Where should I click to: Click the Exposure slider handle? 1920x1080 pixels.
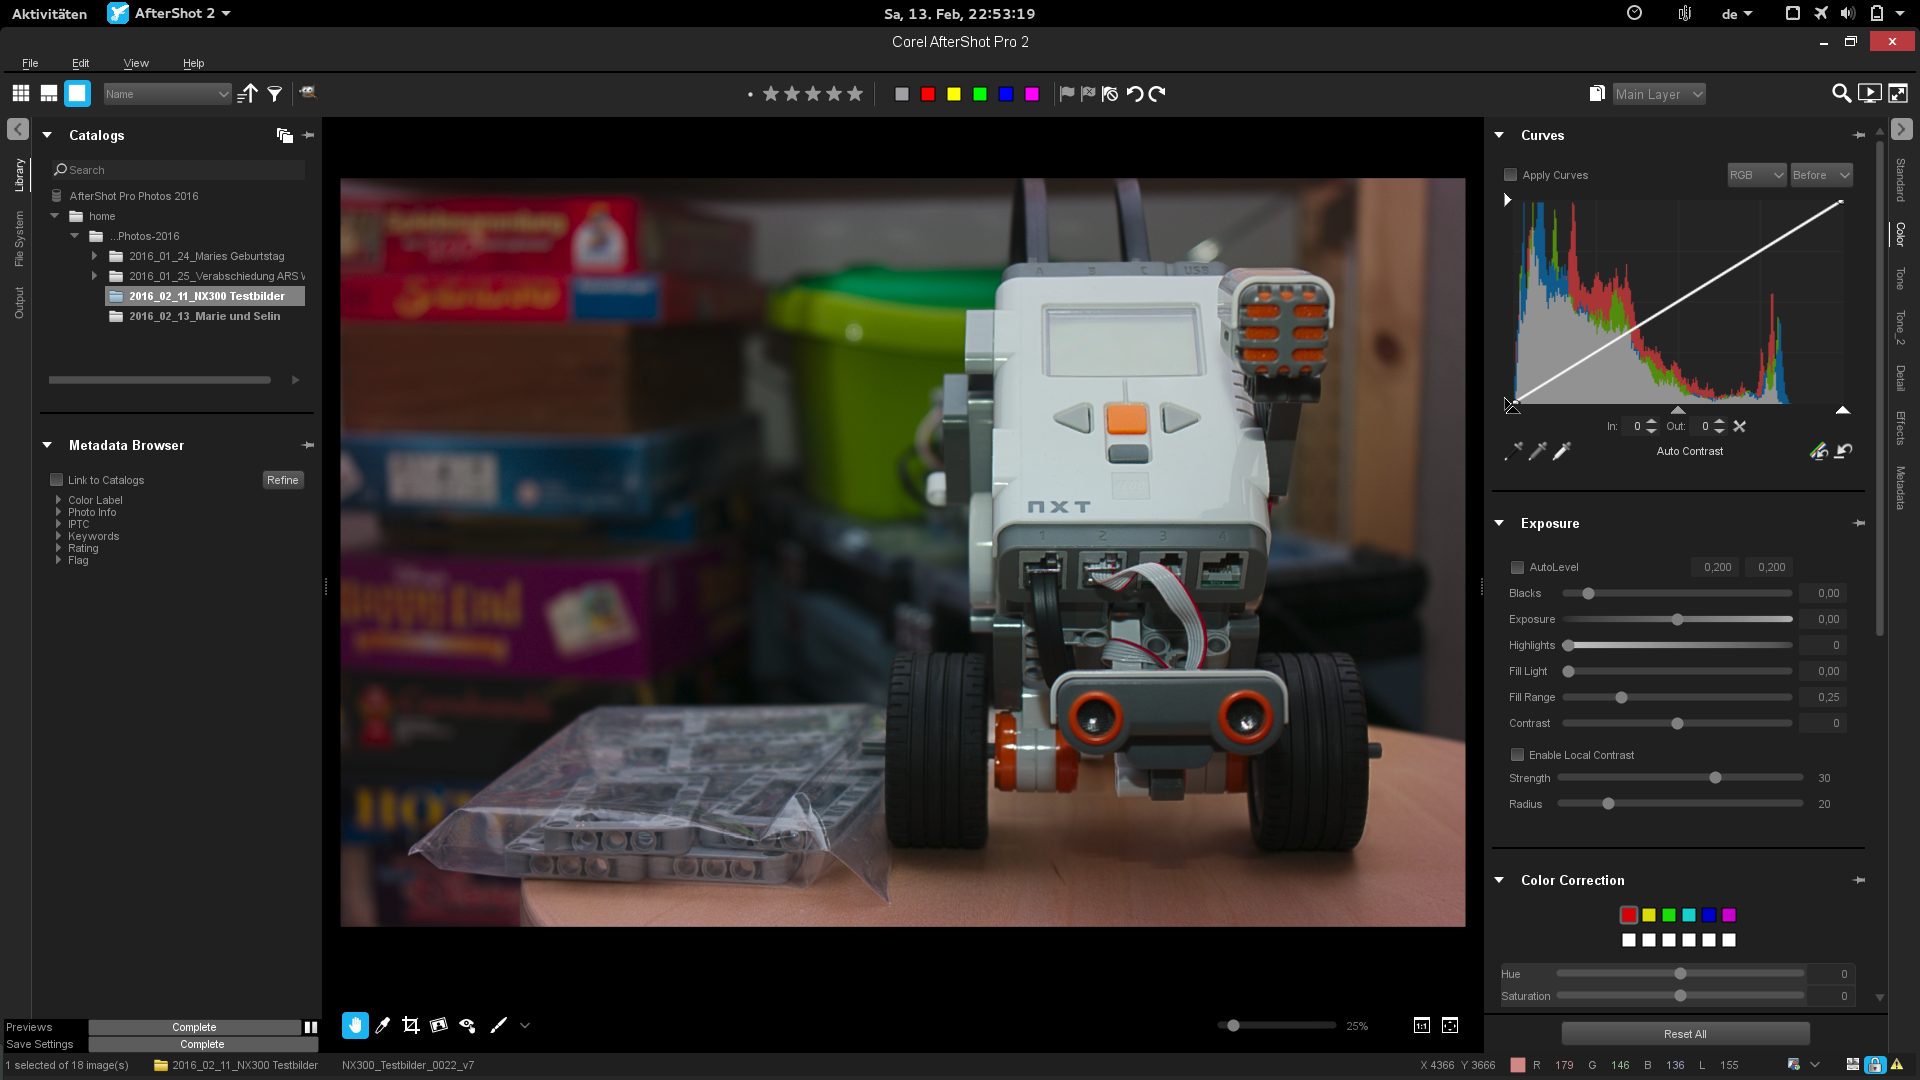(1677, 619)
